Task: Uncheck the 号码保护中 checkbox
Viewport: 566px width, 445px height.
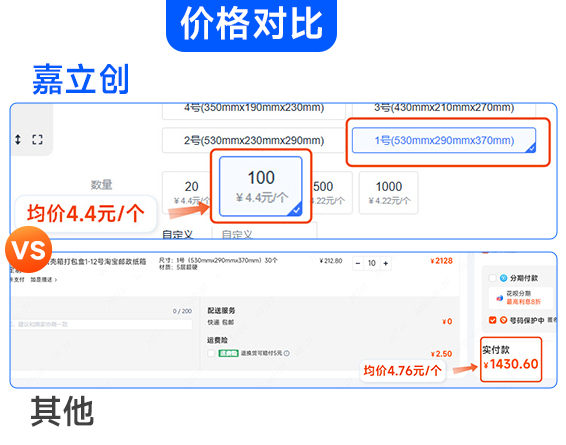Action: tap(492, 320)
